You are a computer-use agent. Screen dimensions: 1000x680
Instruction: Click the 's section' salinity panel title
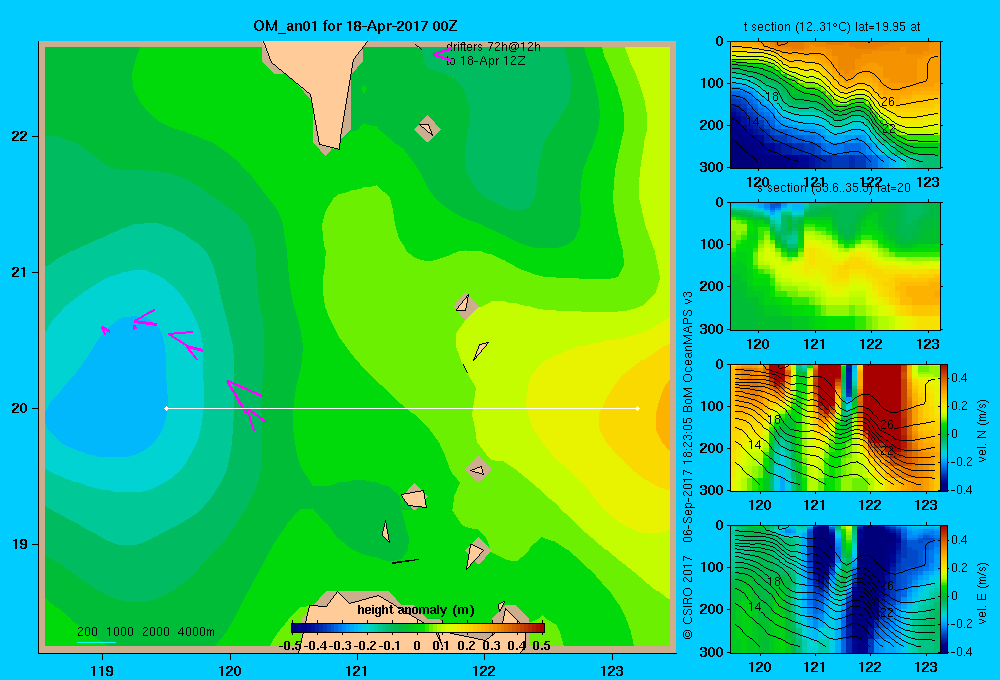[834, 188]
